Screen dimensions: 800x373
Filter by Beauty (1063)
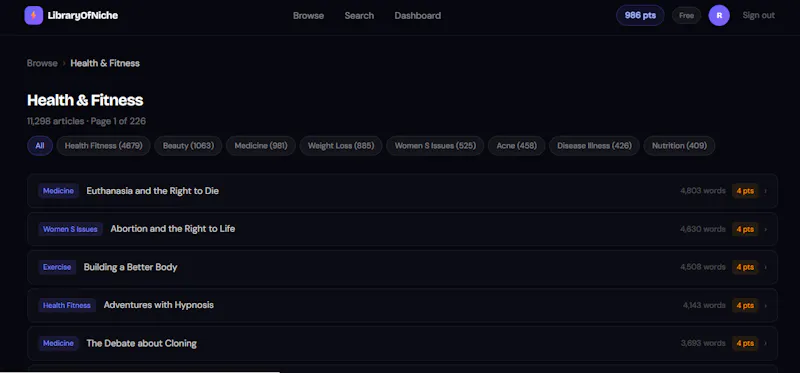tap(188, 146)
